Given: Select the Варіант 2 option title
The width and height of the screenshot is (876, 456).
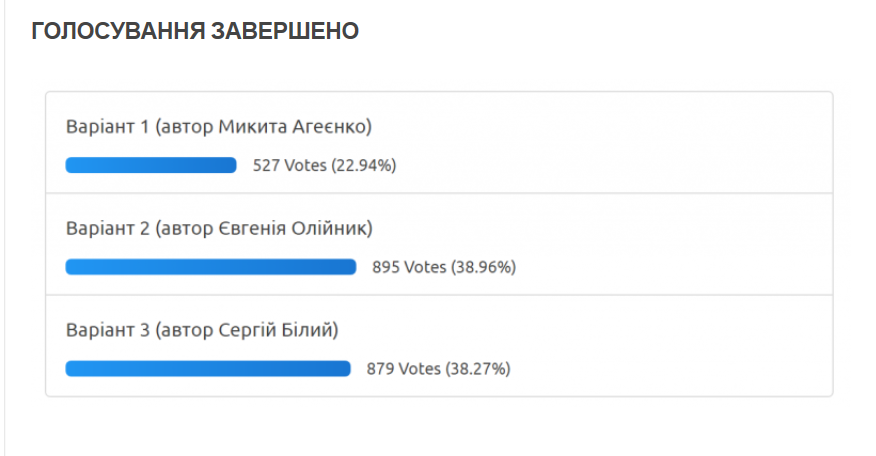Looking at the screenshot, I should (108, 229).
